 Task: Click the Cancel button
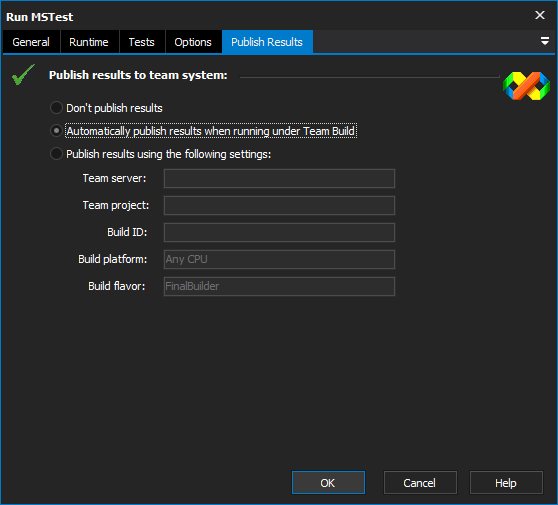point(420,483)
